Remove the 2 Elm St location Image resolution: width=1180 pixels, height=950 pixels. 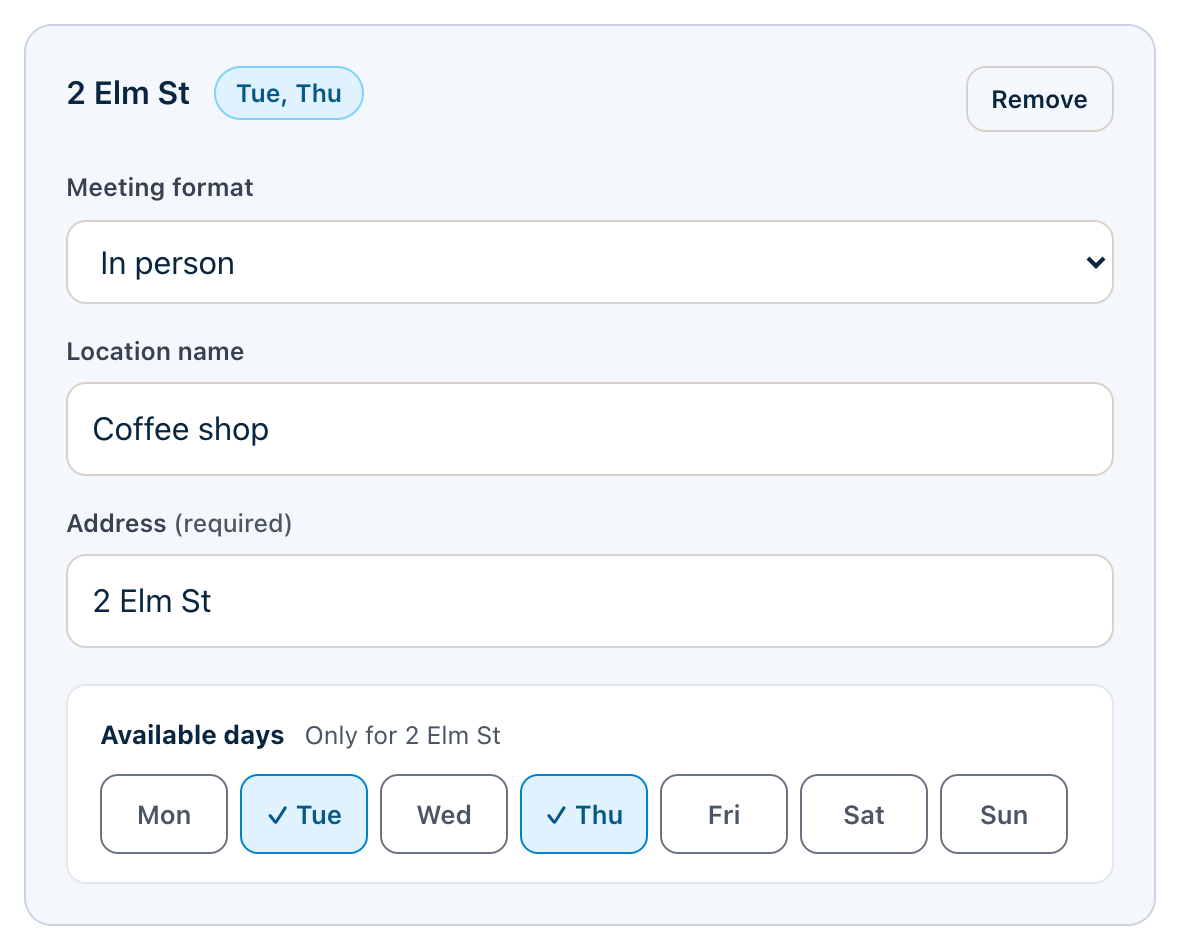[x=1039, y=99]
